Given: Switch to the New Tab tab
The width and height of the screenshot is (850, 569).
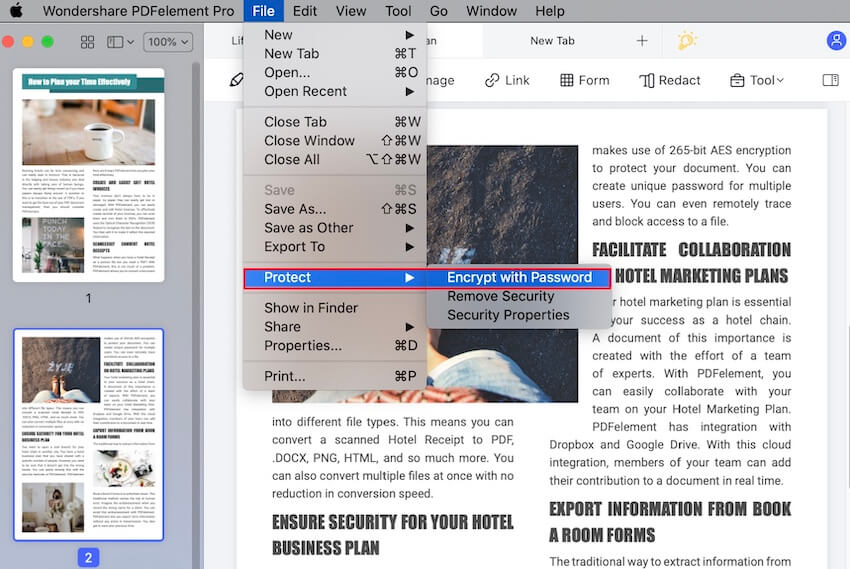Looking at the screenshot, I should tap(552, 41).
